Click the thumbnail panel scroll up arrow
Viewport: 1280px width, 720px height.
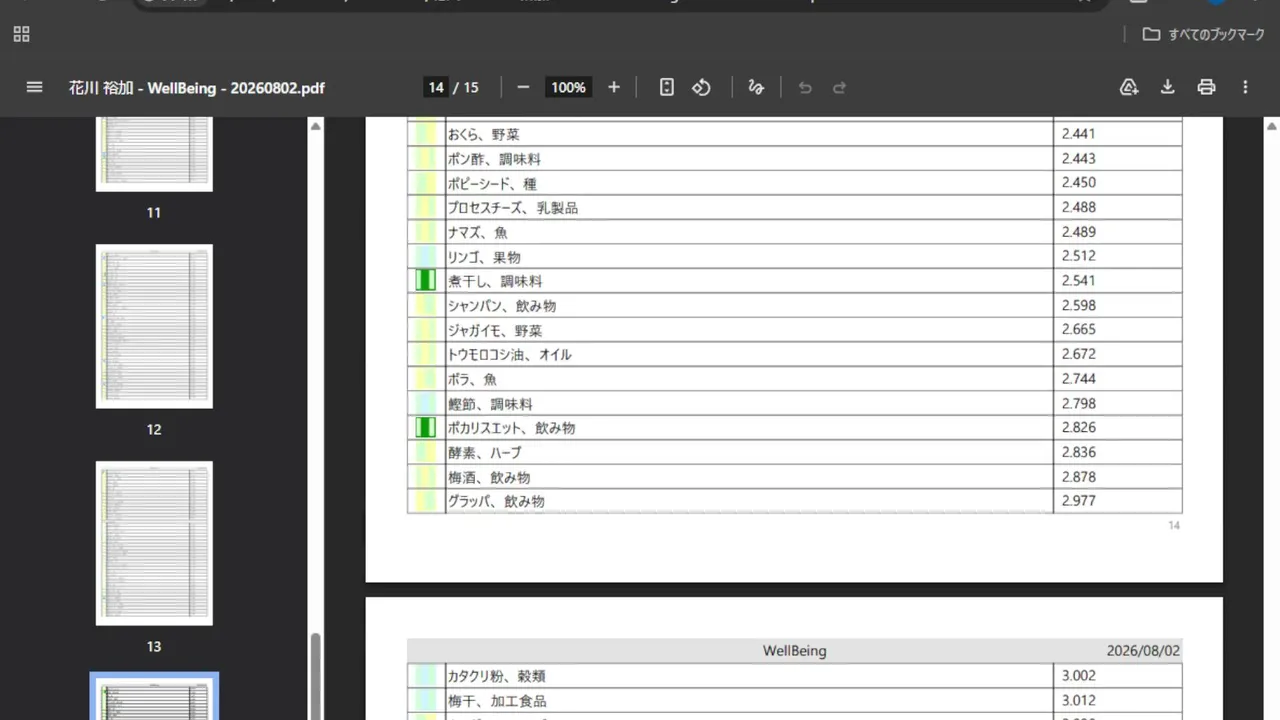tap(315, 126)
